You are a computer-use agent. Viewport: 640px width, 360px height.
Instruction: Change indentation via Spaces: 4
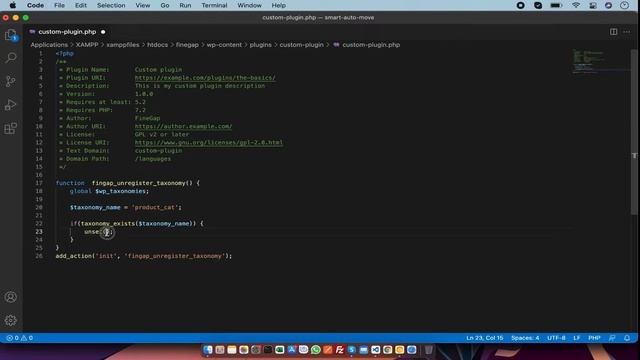coord(525,338)
